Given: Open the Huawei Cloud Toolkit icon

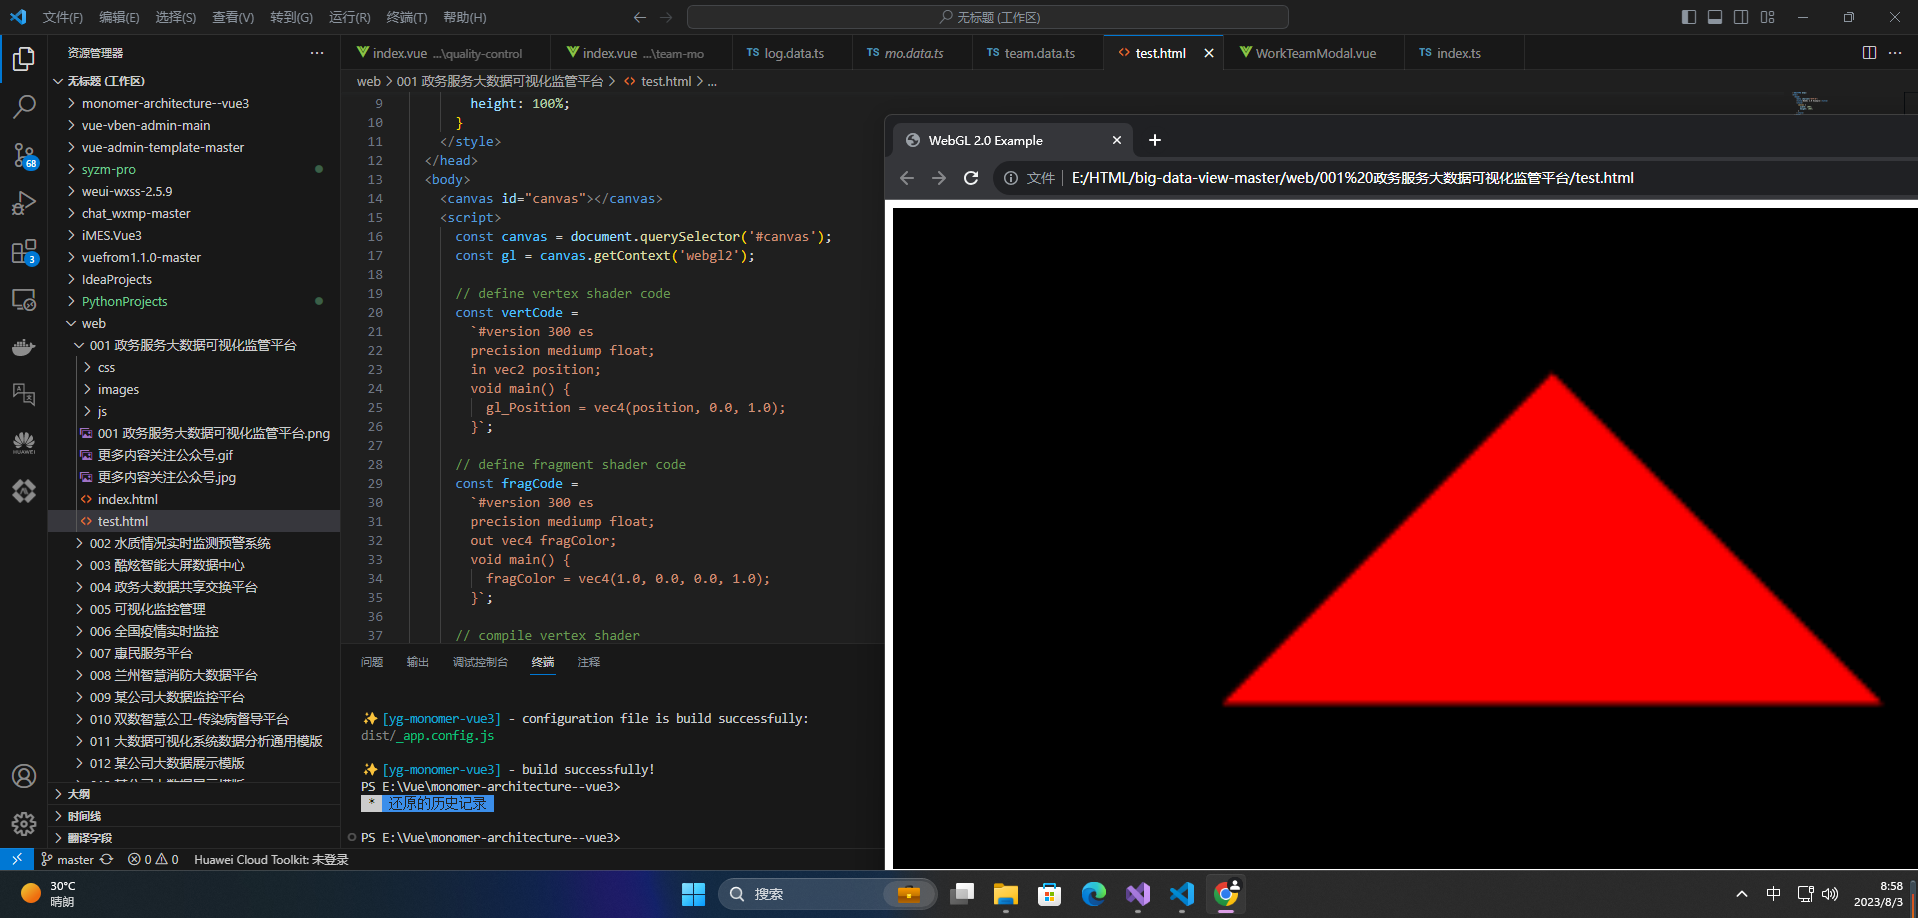Looking at the screenshot, I should (x=24, y=443).
